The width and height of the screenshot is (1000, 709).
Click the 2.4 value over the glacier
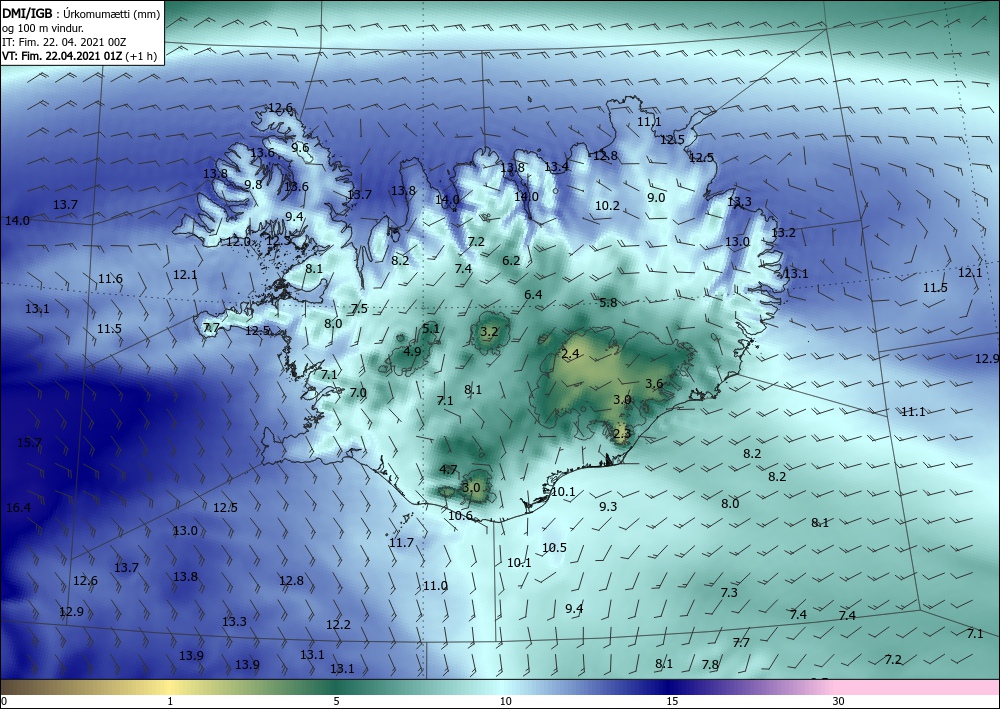[570, 354]
